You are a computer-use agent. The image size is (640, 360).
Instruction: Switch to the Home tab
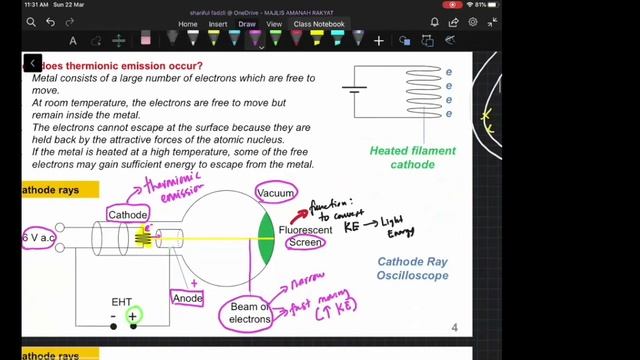188,24
